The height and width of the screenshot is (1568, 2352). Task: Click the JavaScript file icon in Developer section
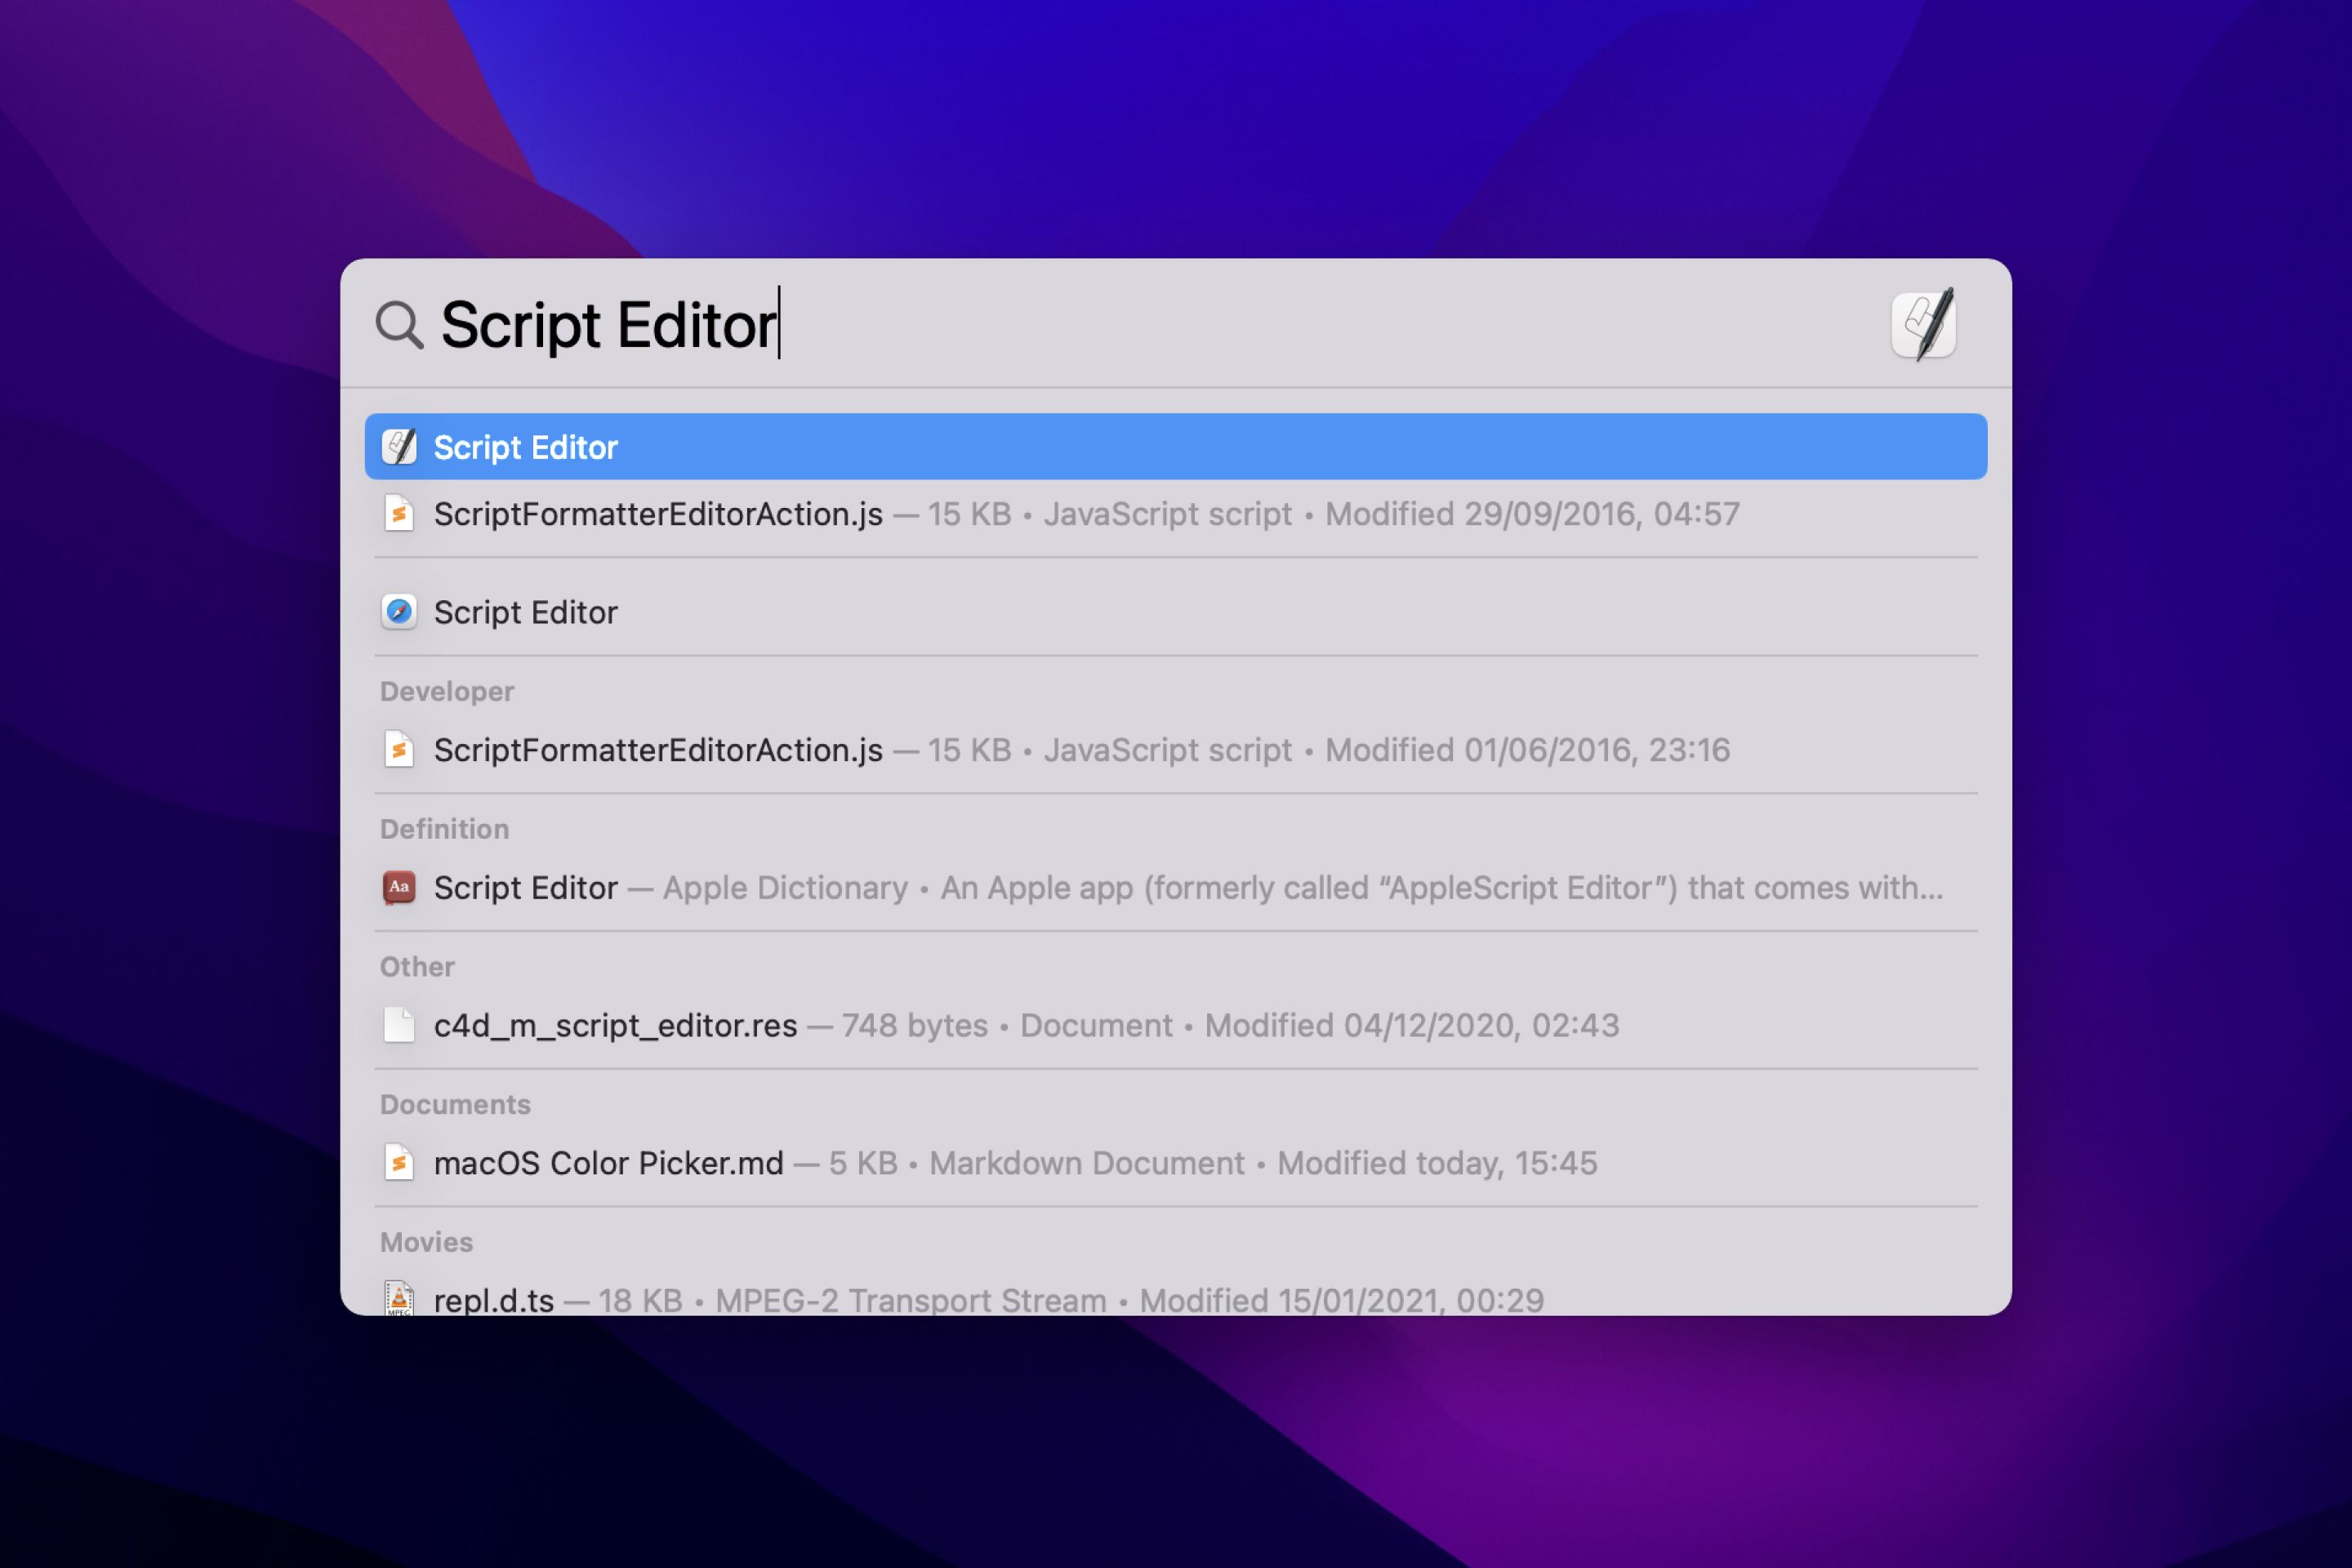pos(399,750)
